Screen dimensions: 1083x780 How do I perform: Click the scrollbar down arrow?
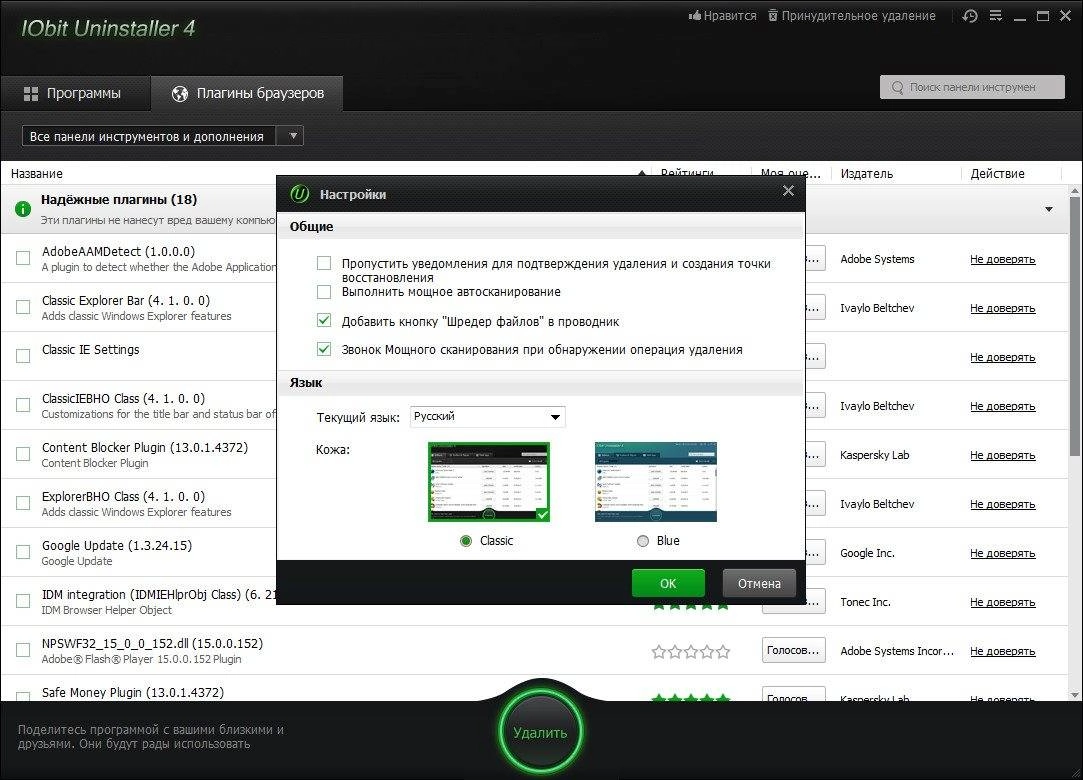coord(1075,694)
